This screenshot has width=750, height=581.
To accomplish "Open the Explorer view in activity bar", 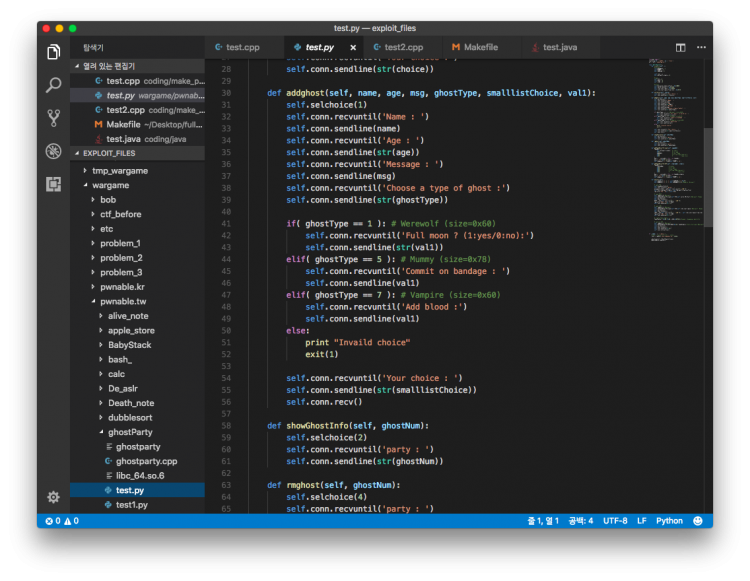I will (x=54, y=52).
